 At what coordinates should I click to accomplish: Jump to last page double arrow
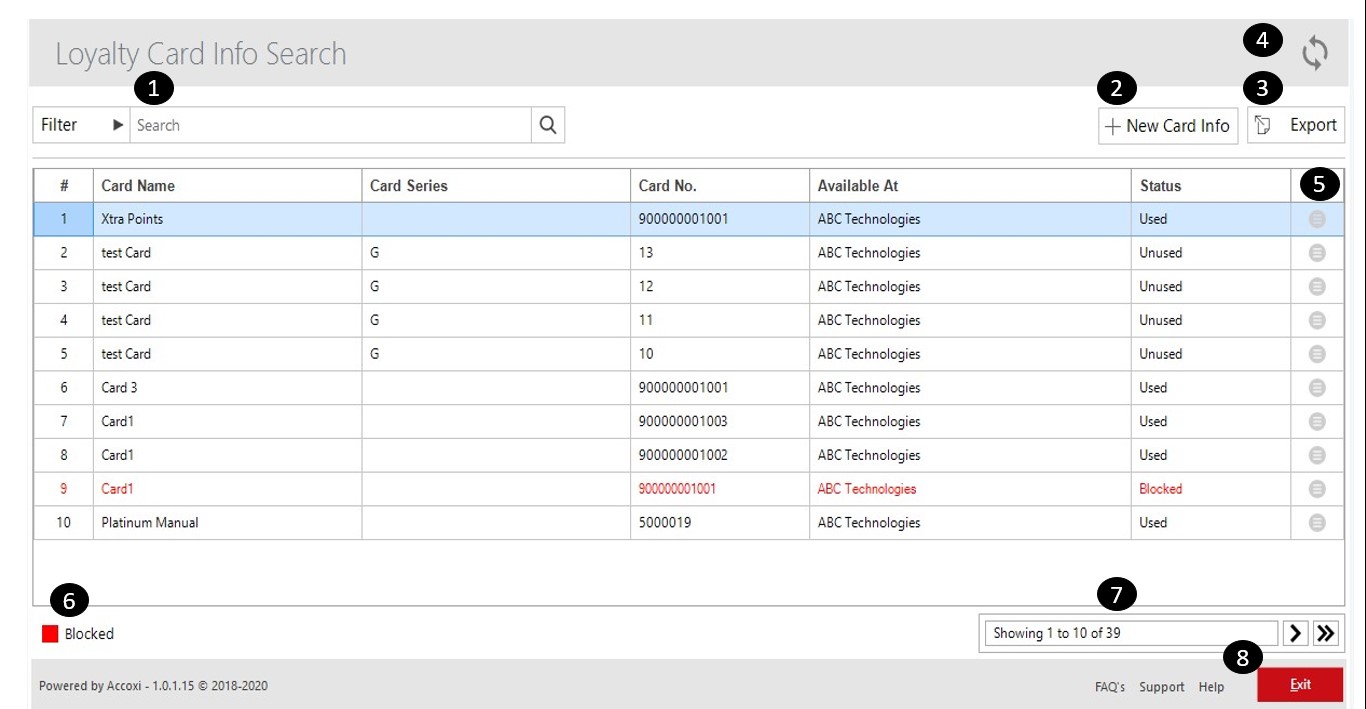pos(1326,633)
